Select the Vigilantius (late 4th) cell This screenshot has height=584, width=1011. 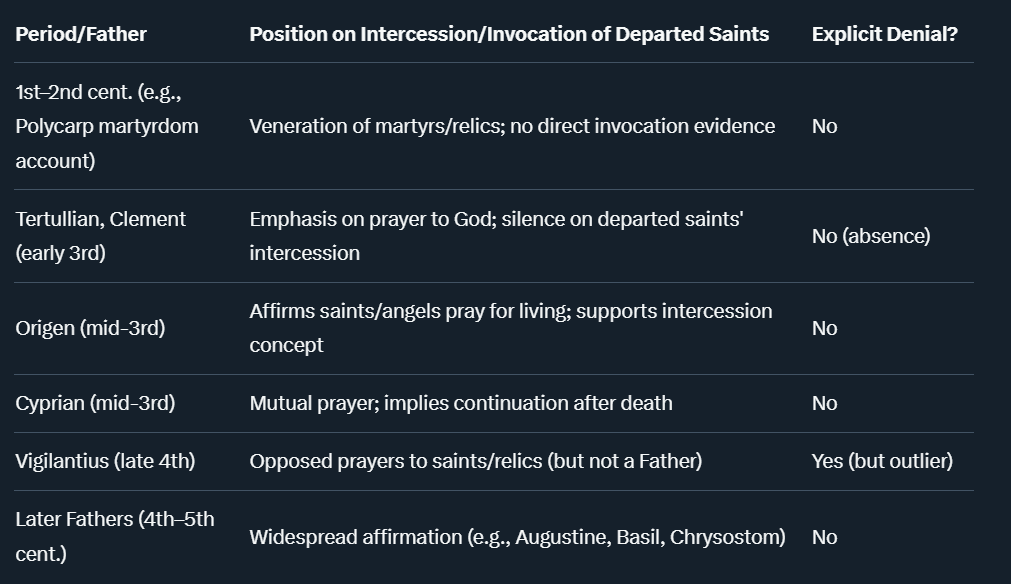click(105, 461)
